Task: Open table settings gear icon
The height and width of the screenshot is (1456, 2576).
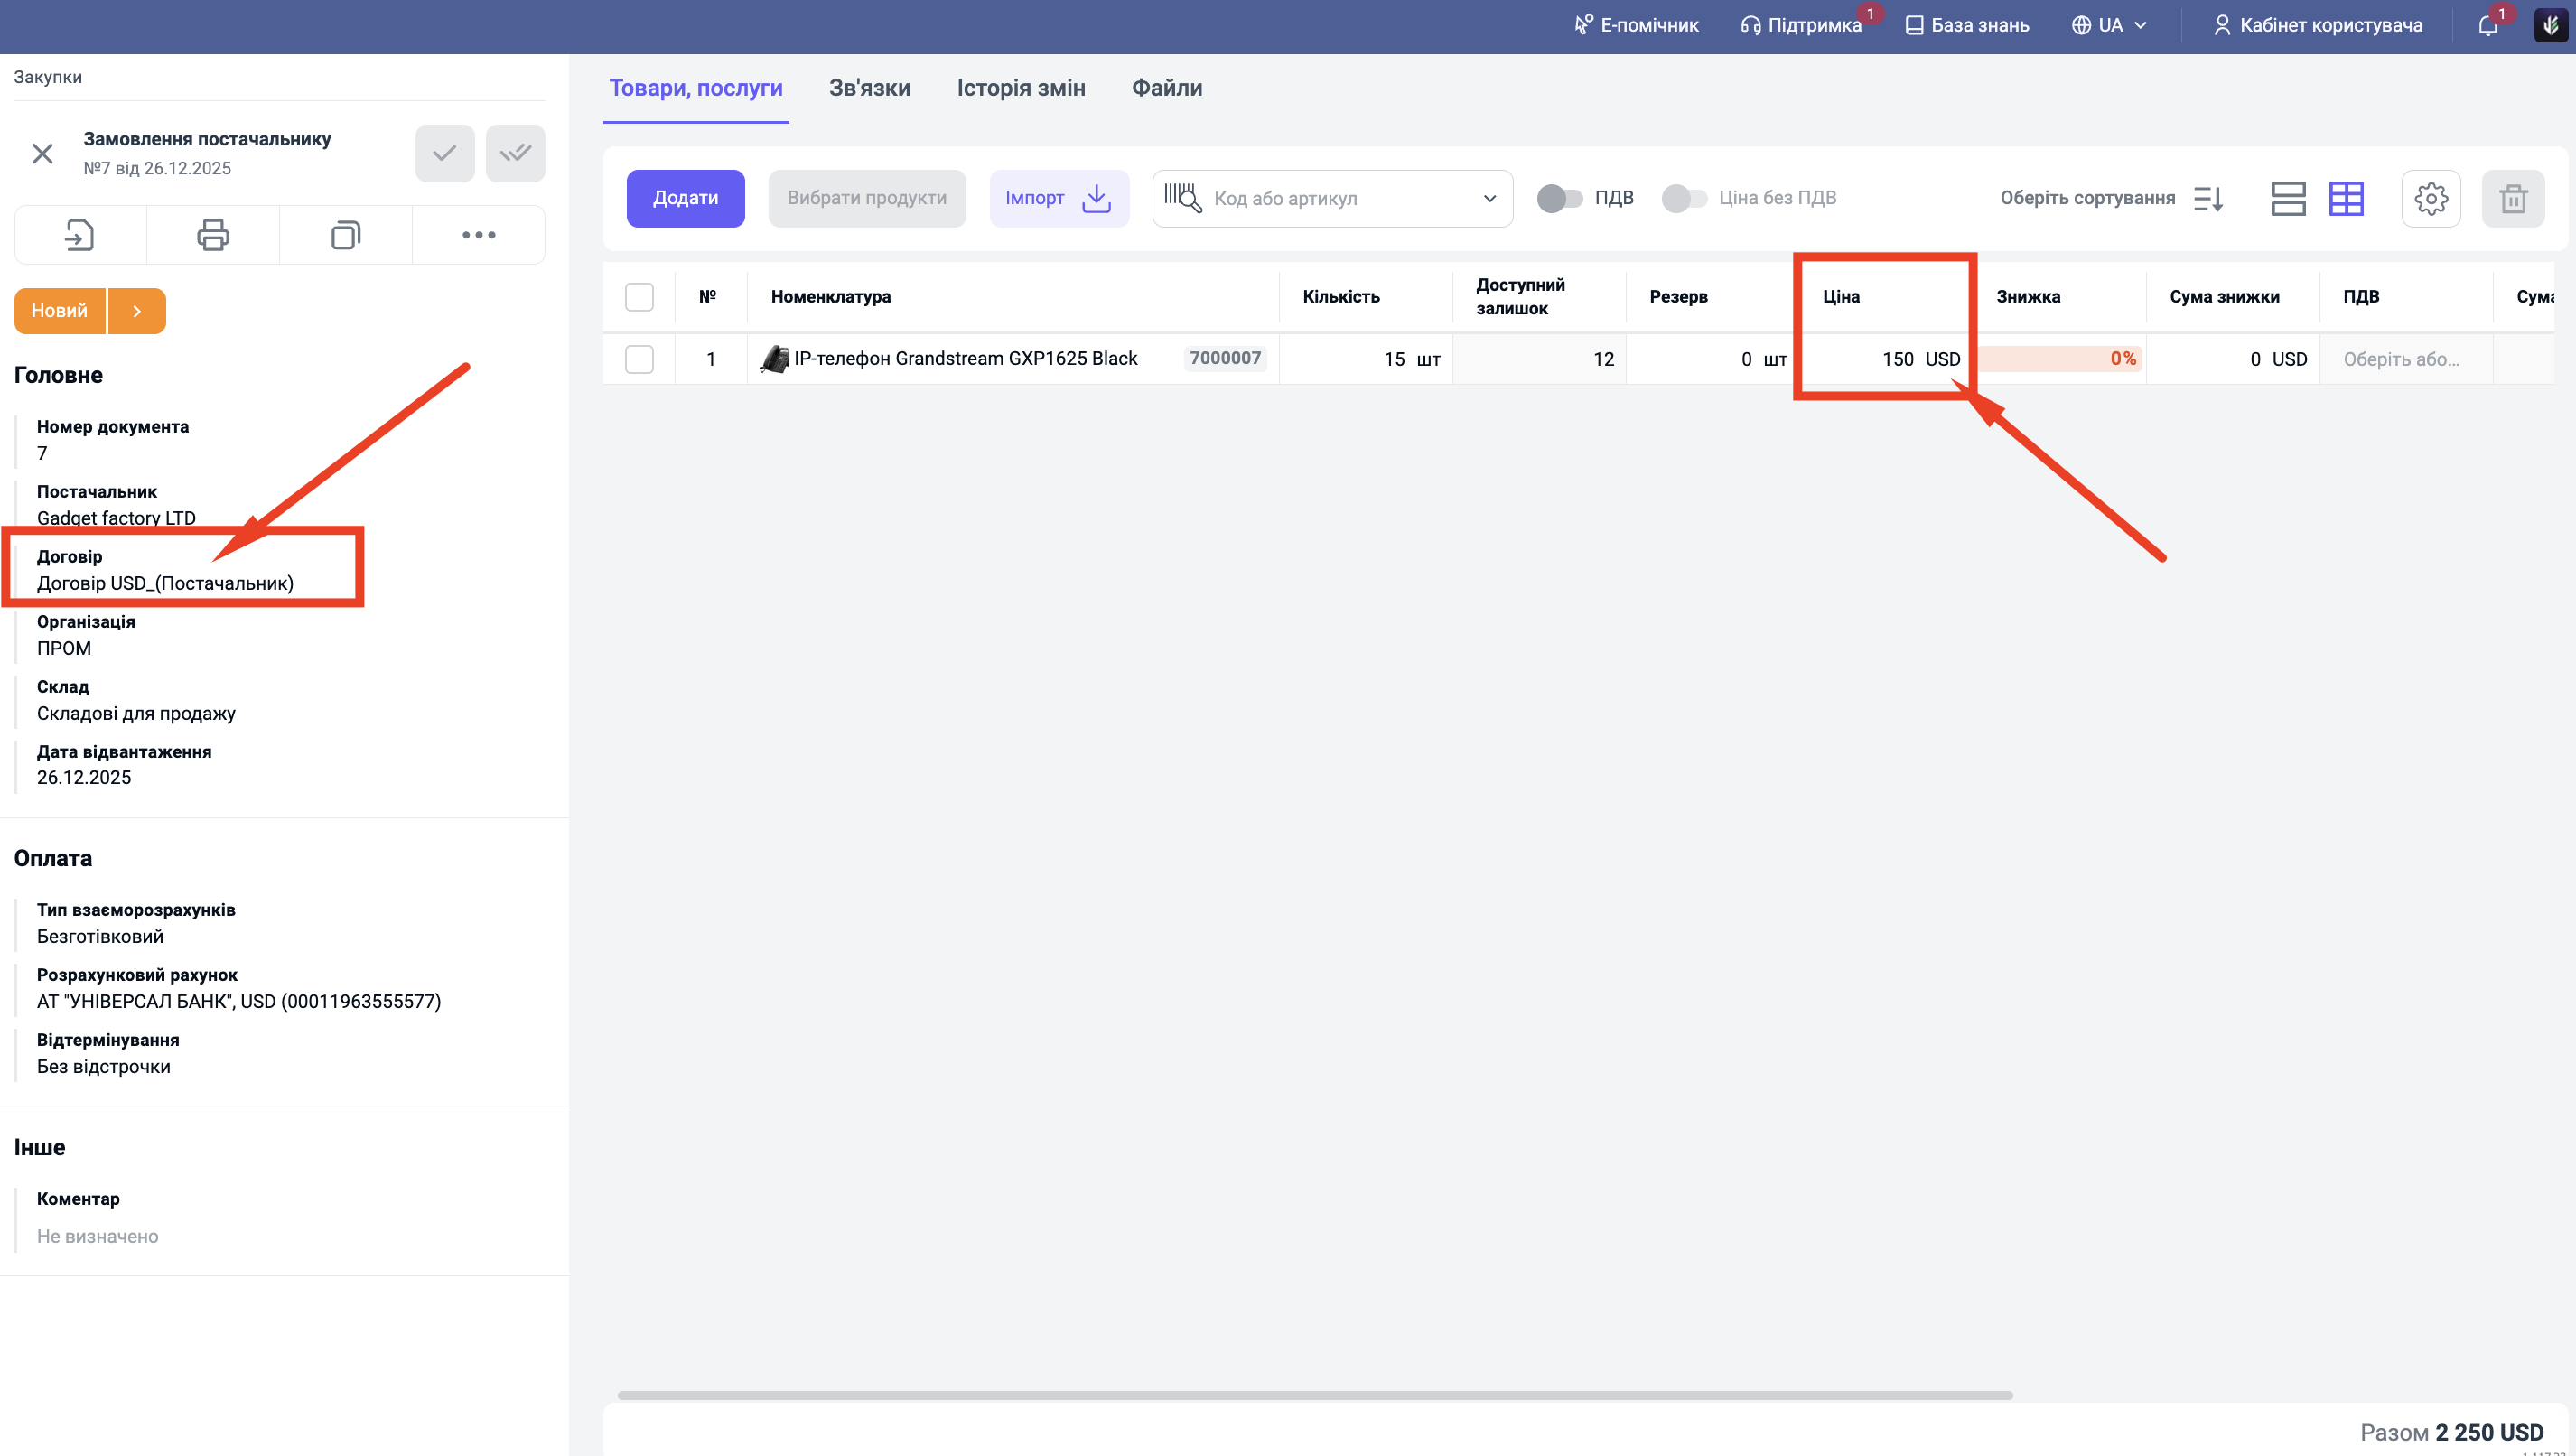Action: [x=2430, y=198]
